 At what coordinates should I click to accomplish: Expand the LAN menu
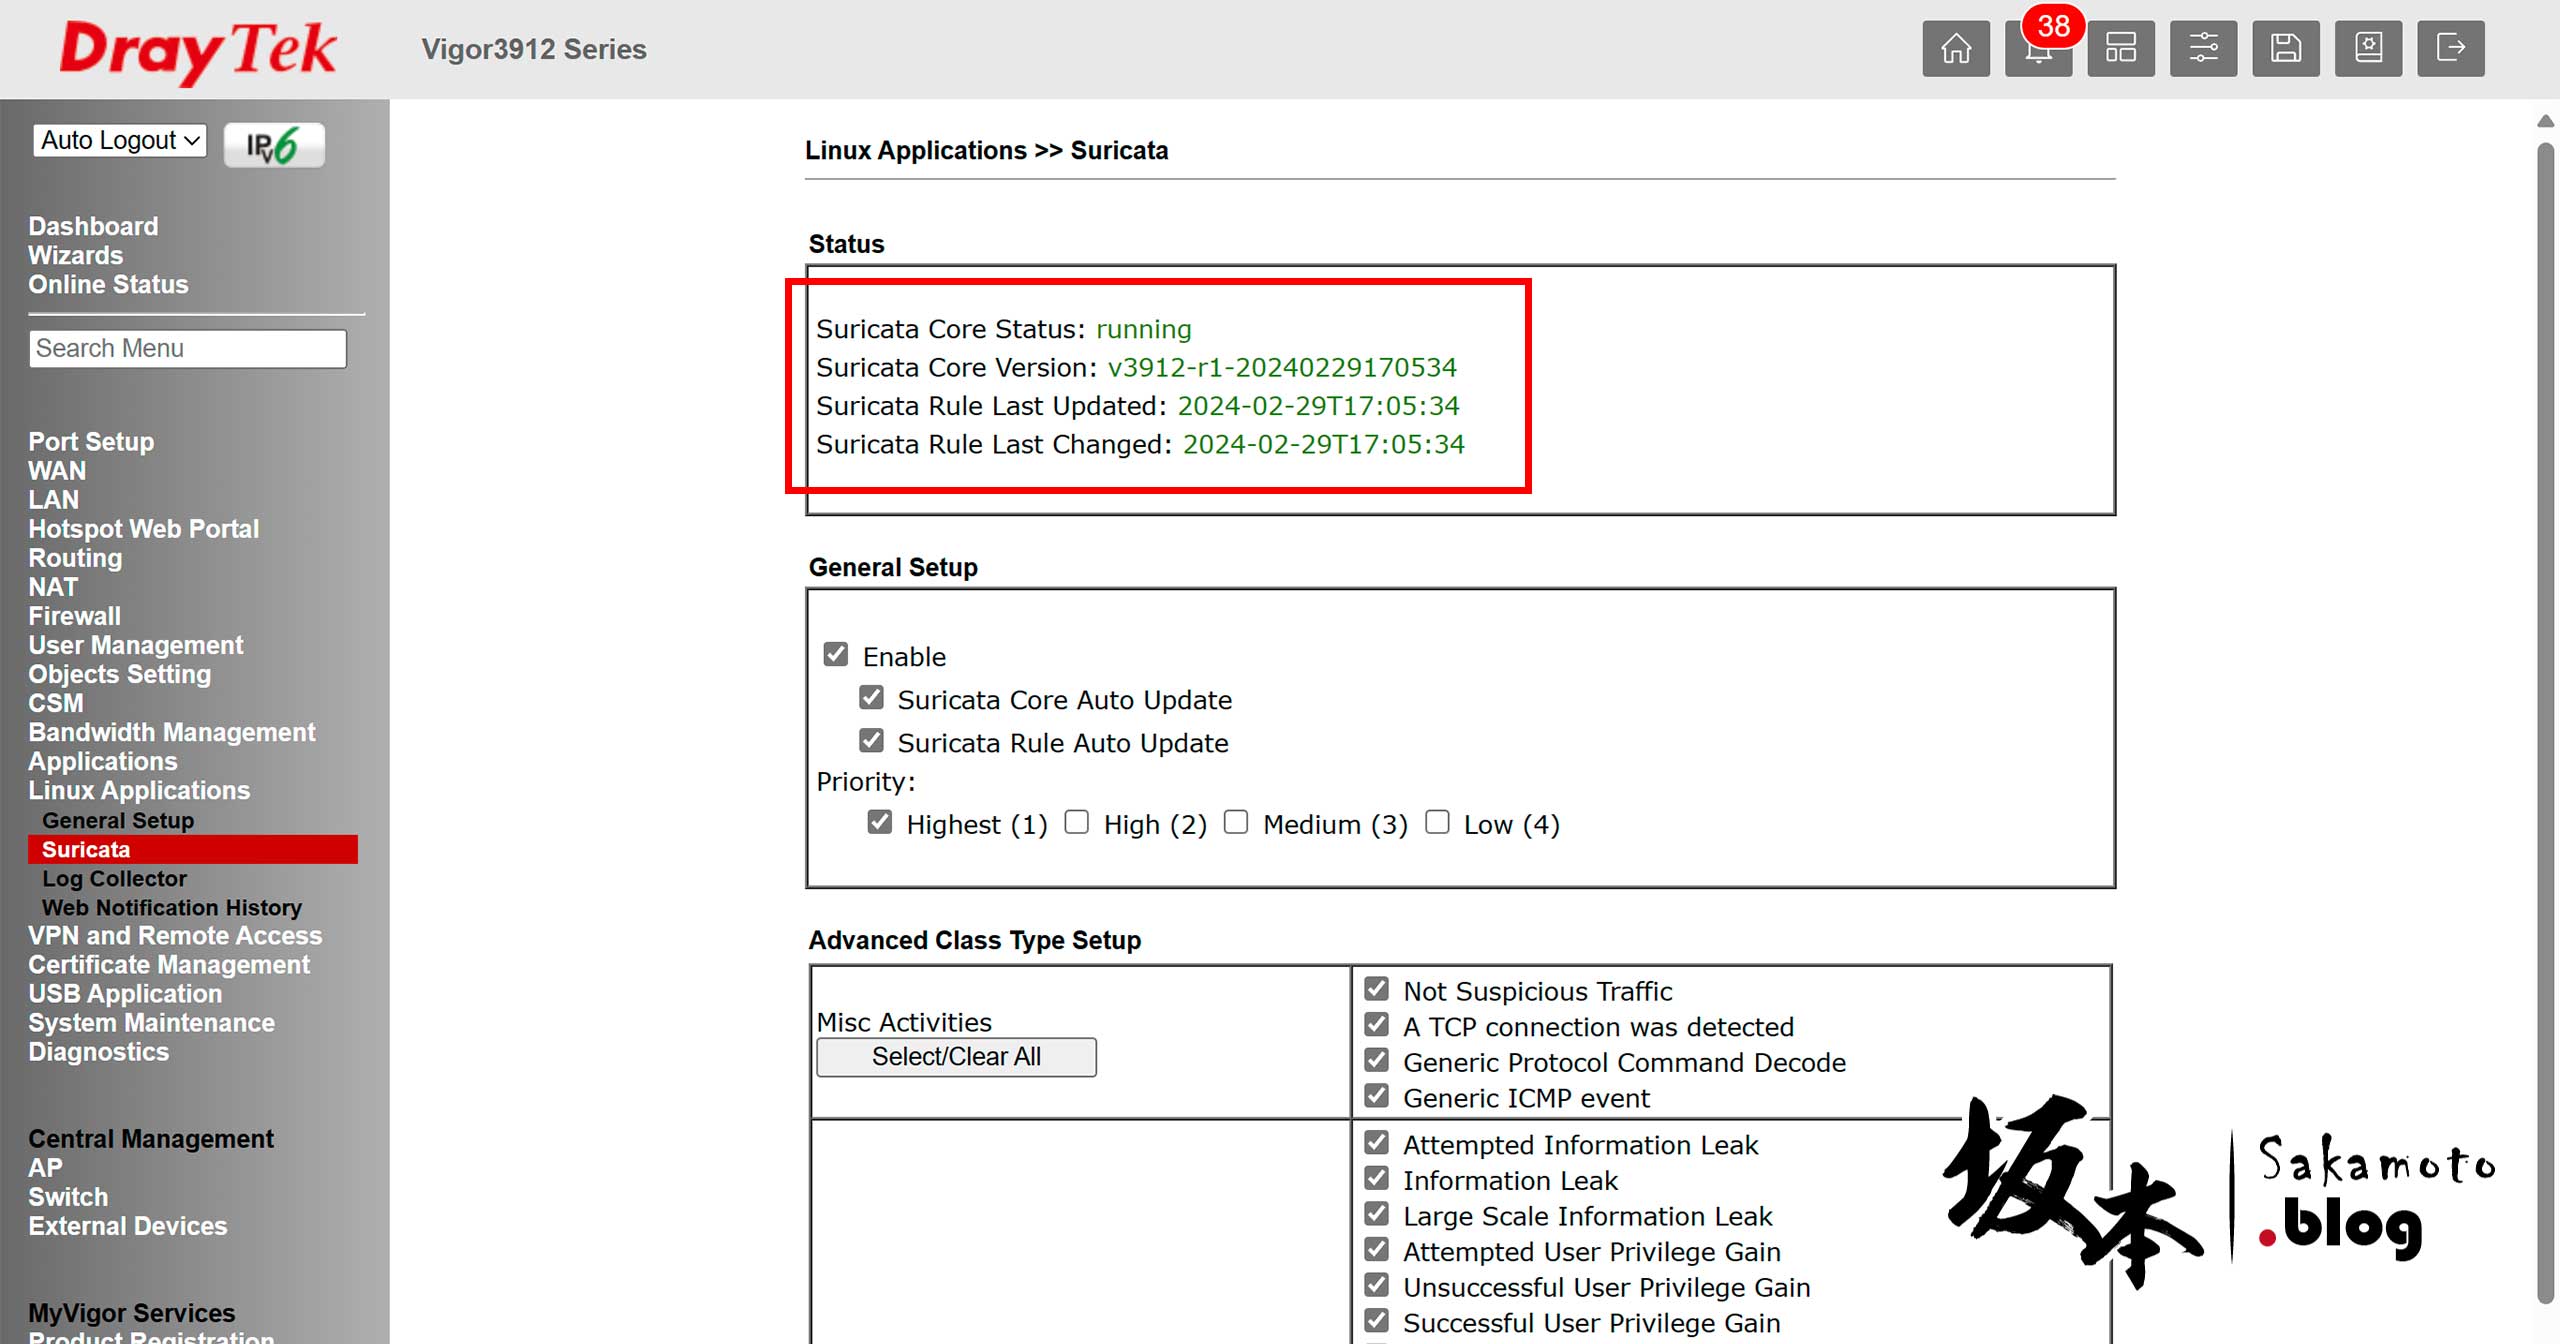[53, 499]
